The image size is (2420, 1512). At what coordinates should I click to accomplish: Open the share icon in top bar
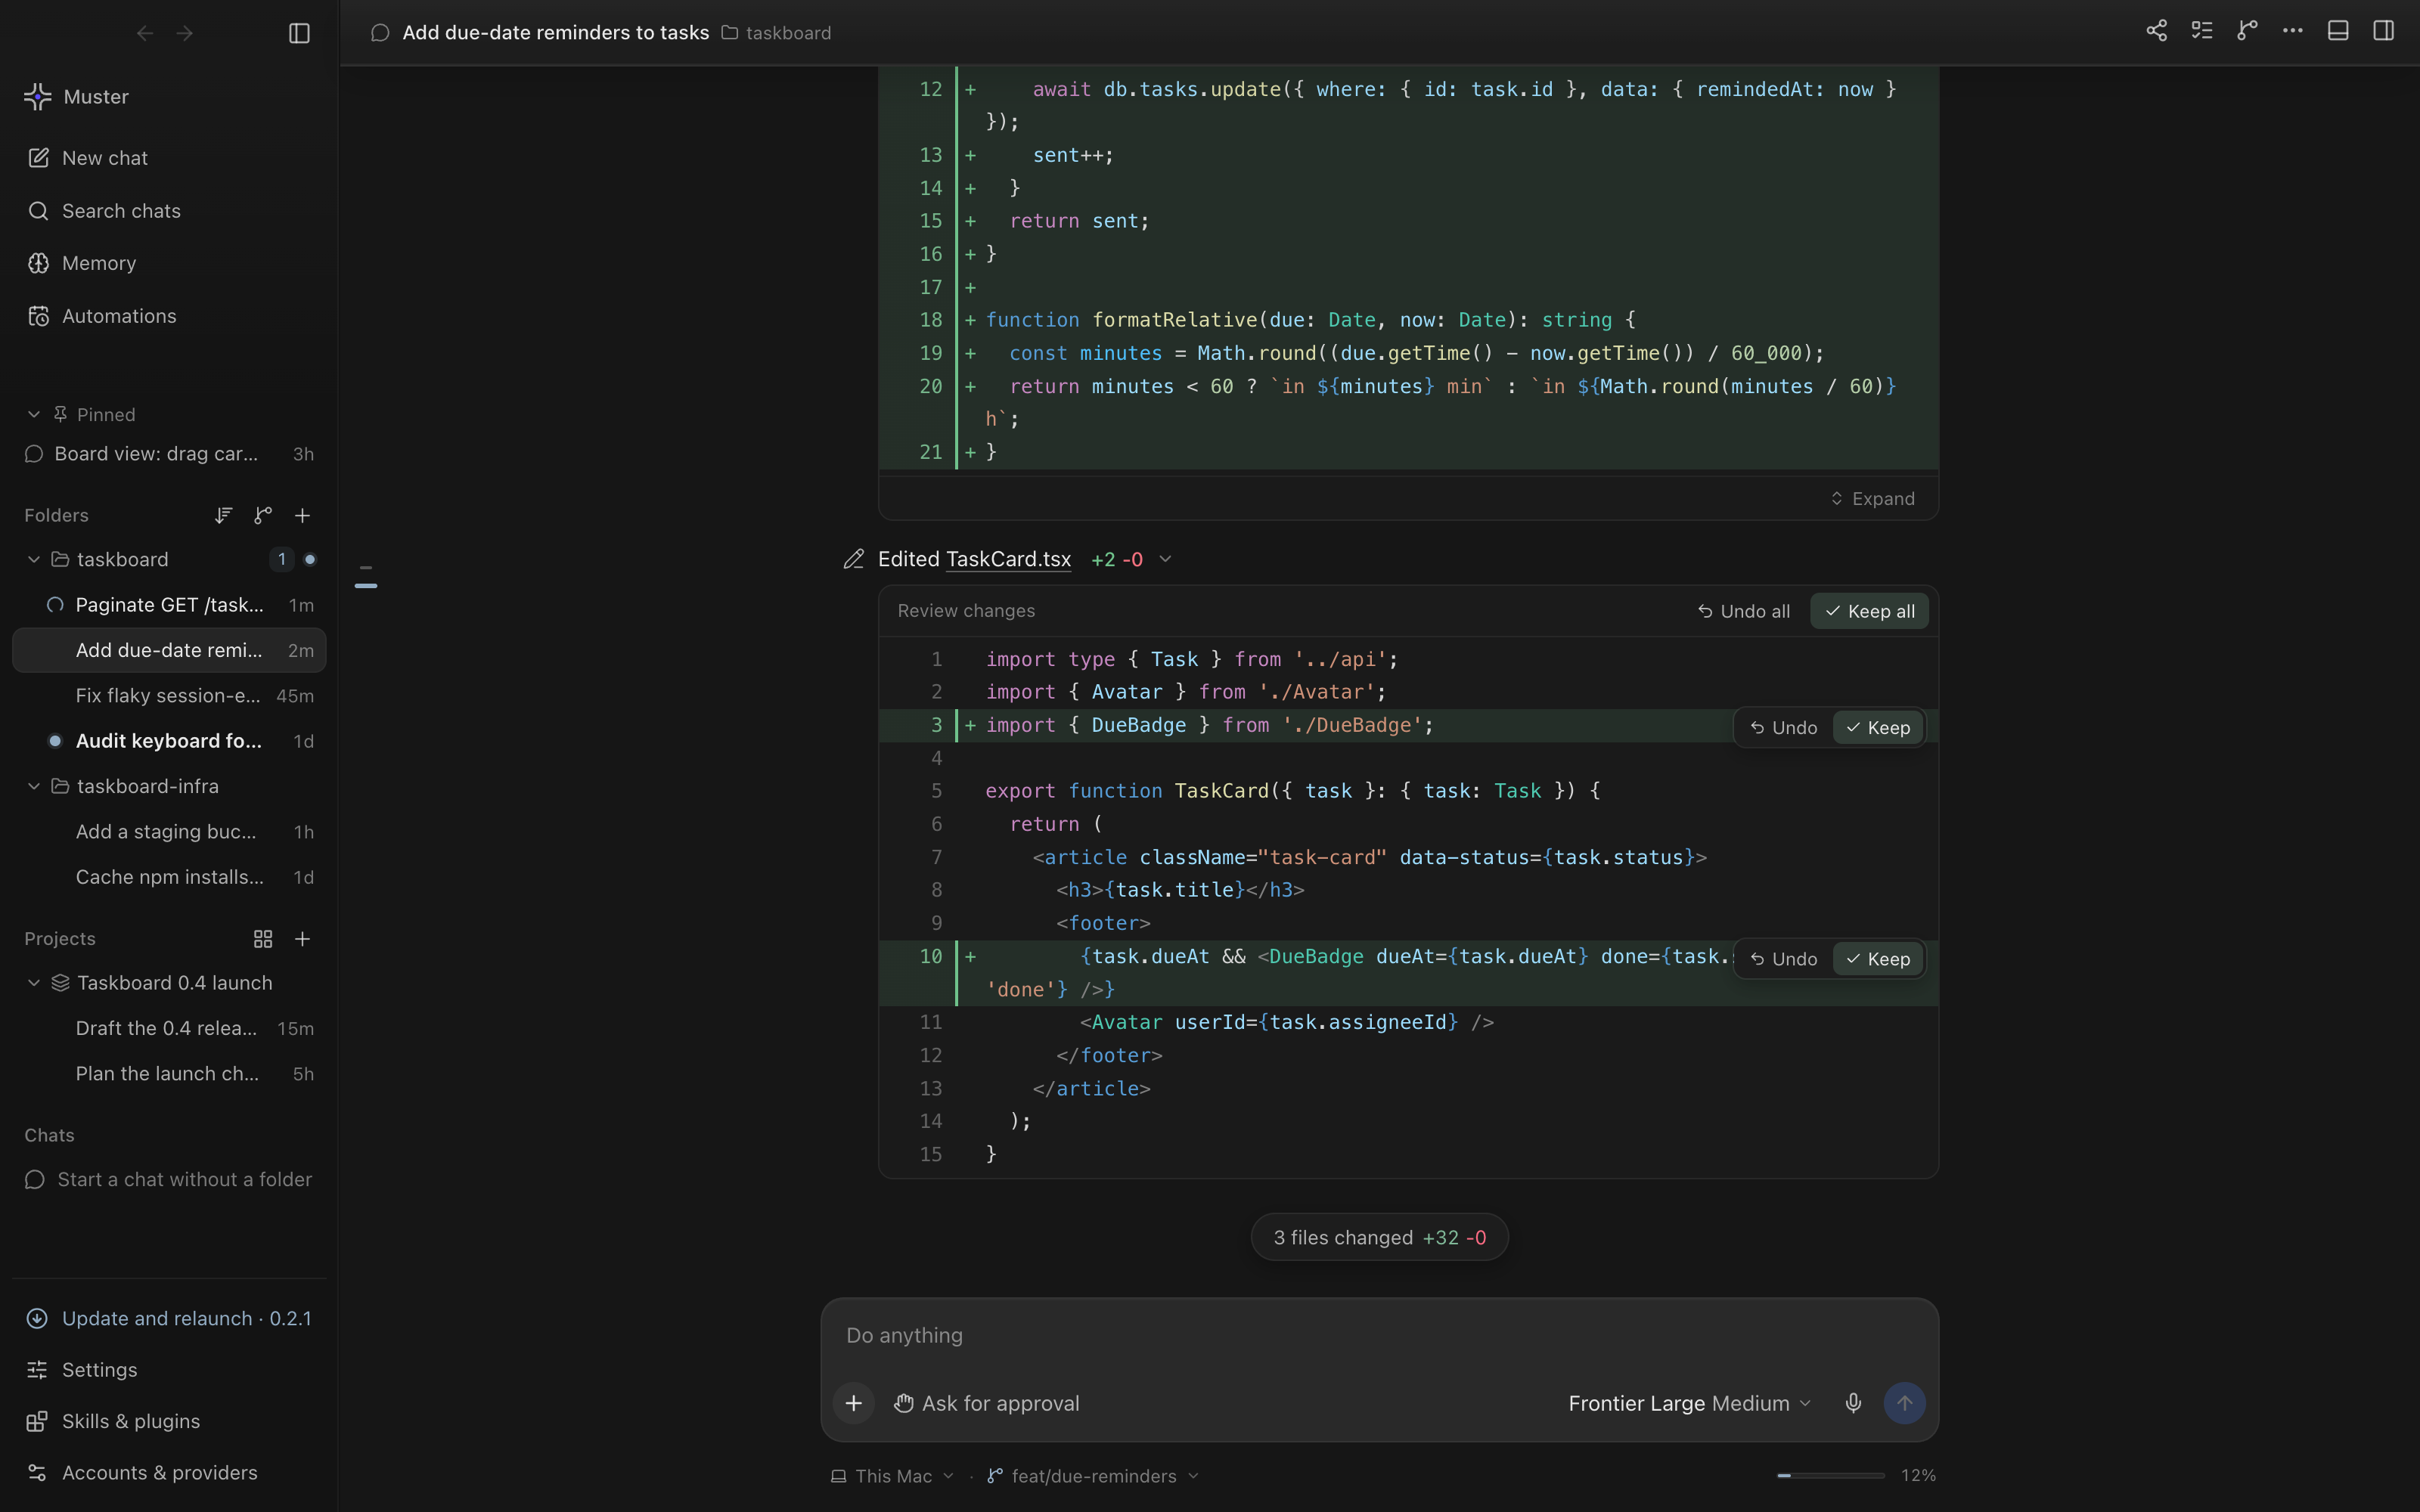click(2156, 31)
